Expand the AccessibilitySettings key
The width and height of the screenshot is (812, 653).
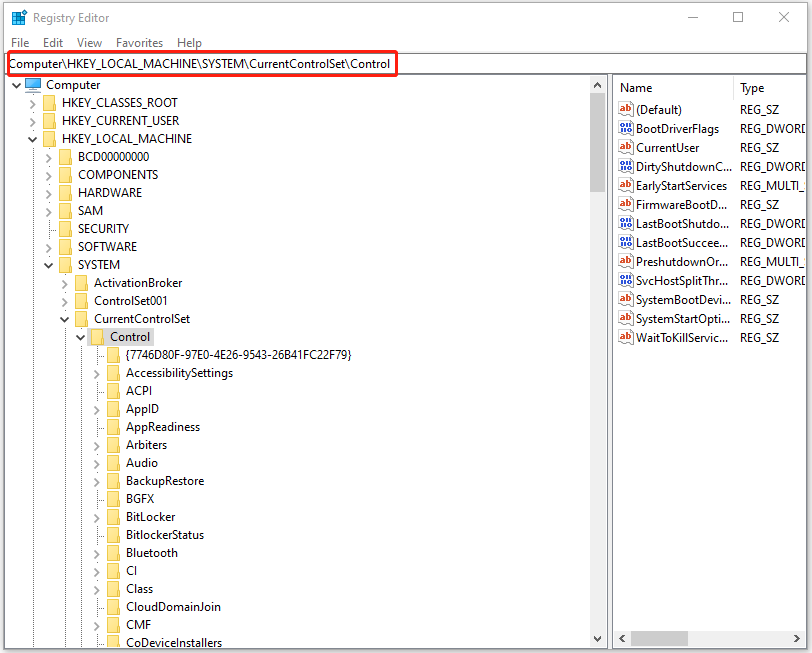click(97, 373)
